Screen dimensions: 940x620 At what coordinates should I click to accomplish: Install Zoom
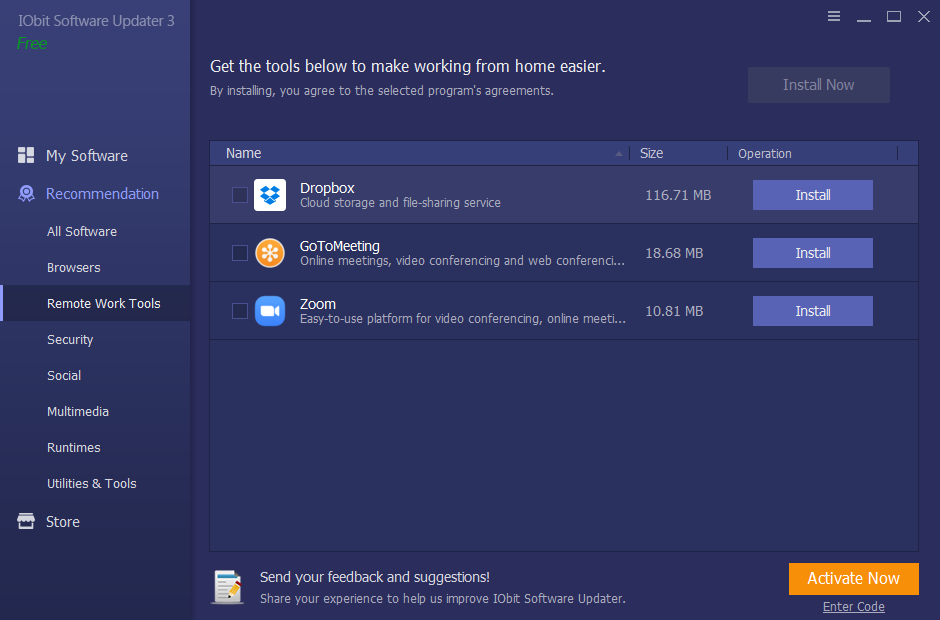(812, 311)
